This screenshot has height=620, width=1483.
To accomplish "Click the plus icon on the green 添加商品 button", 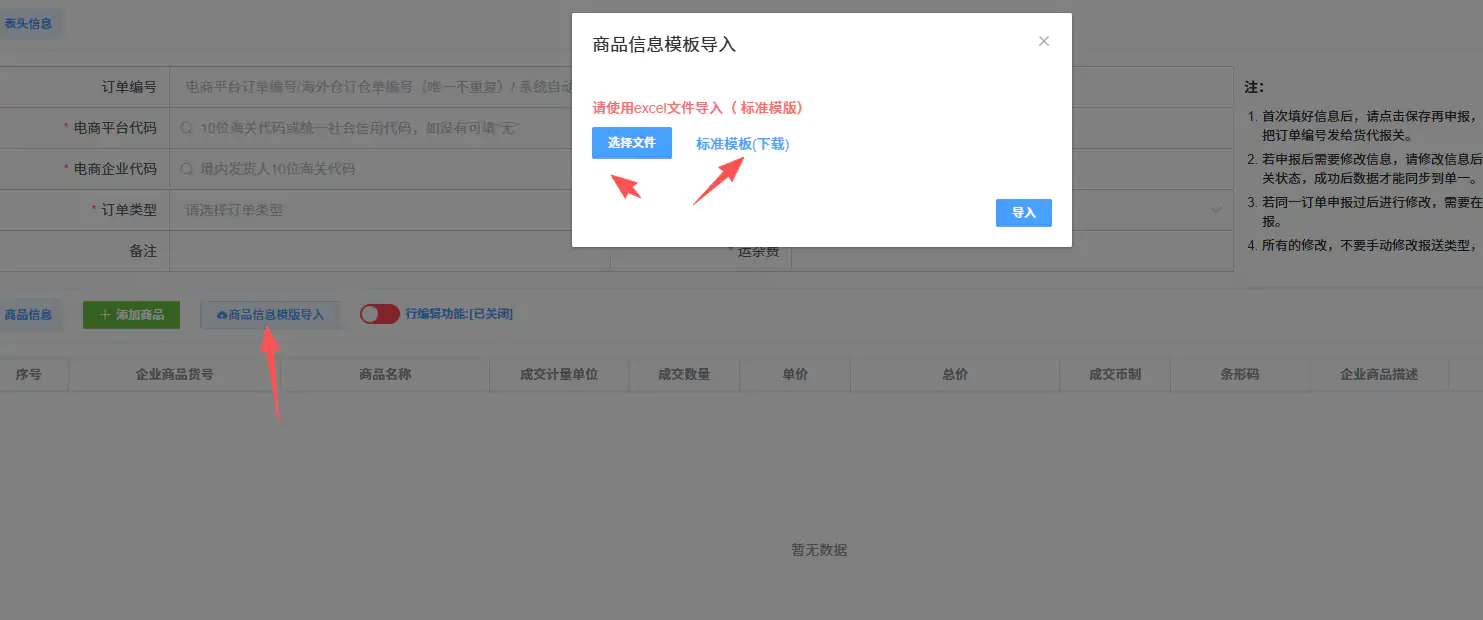I will click(x=106, y=313).
